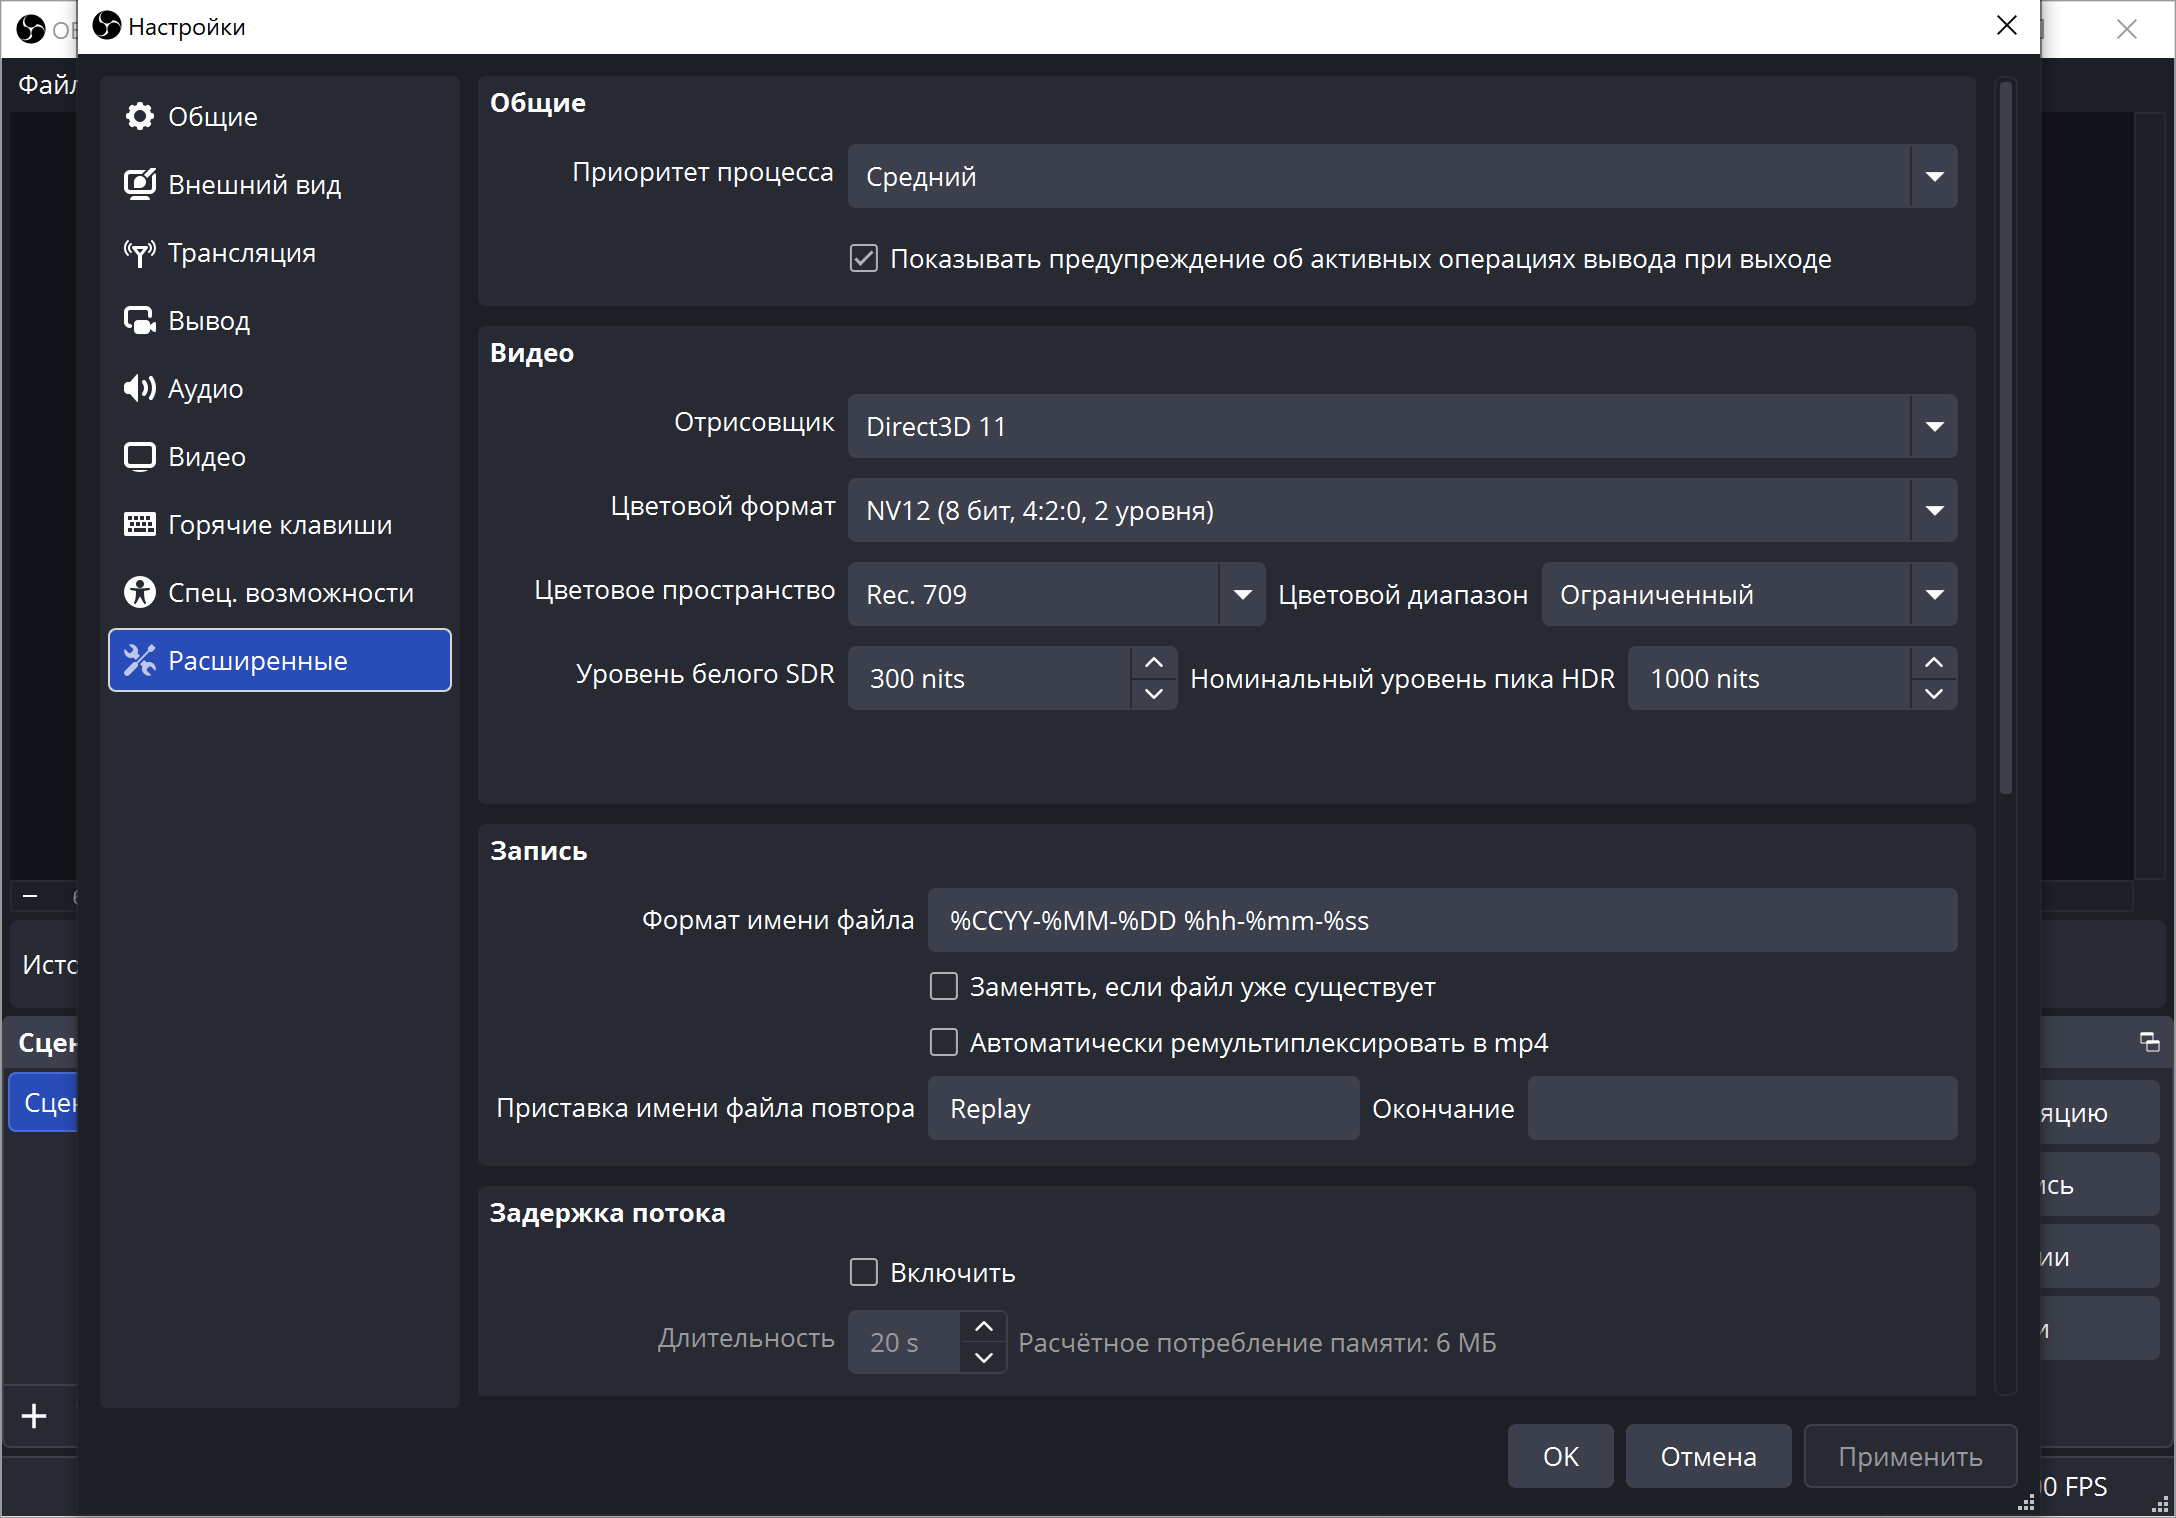Select the Видео monitor icon
Viewport: 2176px width, 1518px height.
pyautogui.click(x=139, y=457)
